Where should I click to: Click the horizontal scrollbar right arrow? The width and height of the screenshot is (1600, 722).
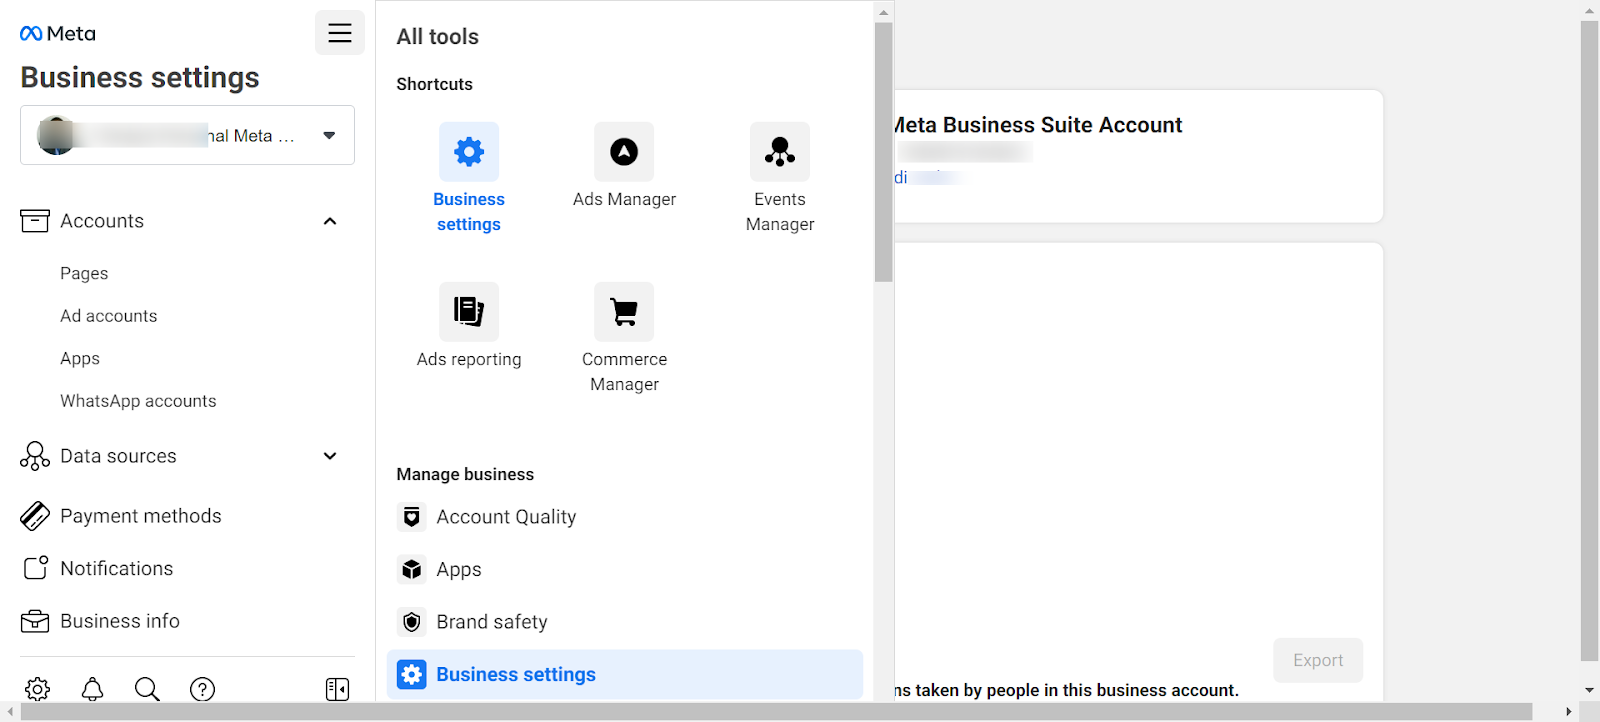point(1568,711)
